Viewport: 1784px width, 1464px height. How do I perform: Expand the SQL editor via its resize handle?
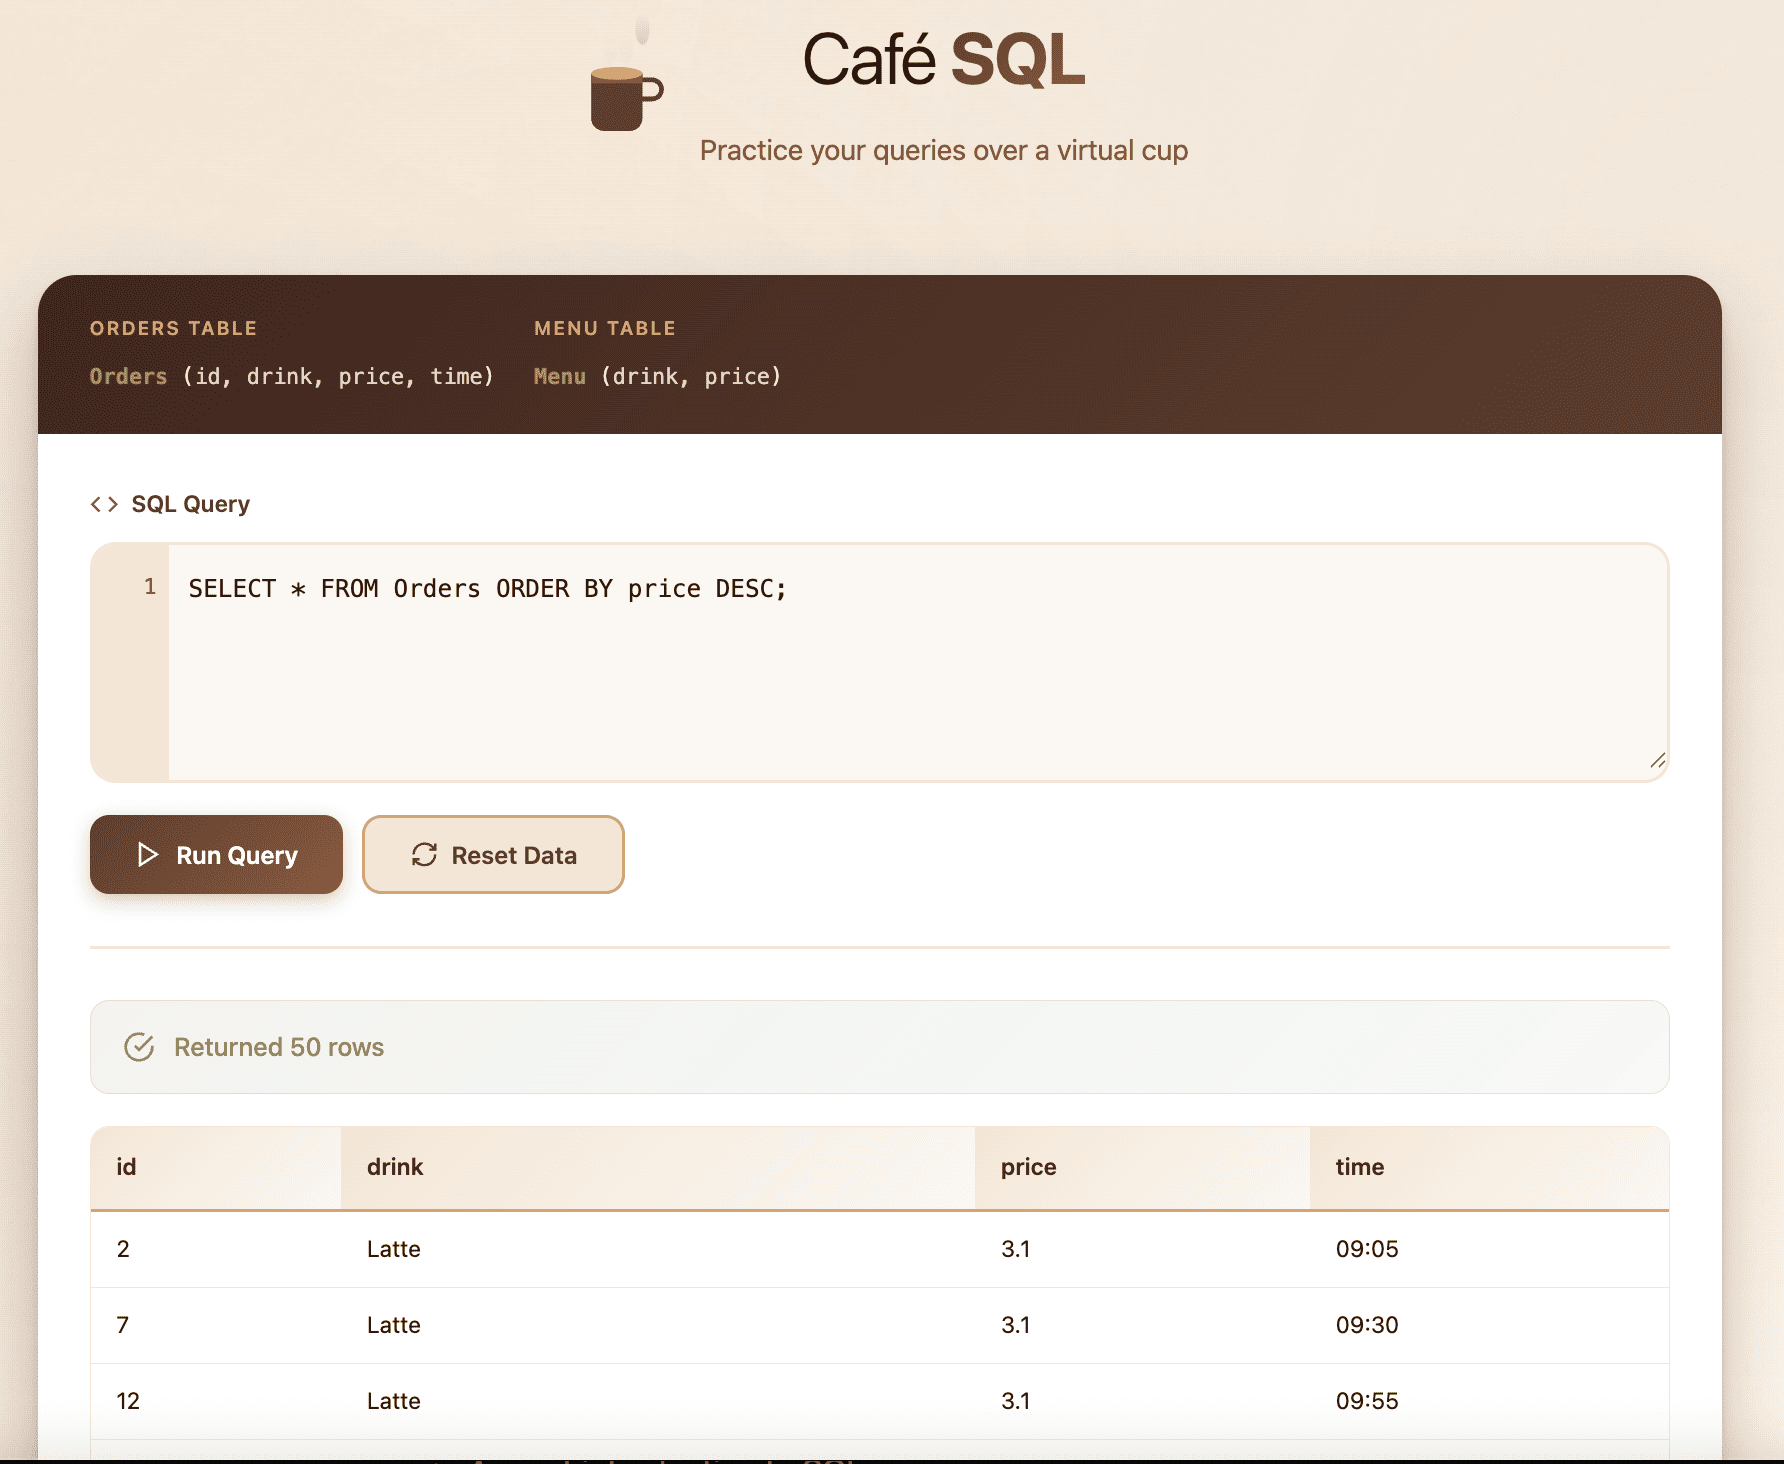click(x=1655, y=762)
